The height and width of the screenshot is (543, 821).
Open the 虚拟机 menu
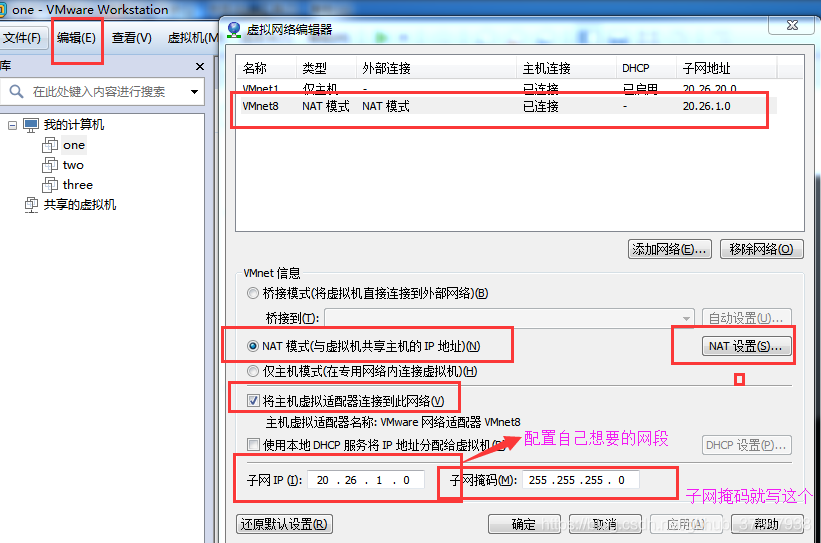[x=193, y=38]
